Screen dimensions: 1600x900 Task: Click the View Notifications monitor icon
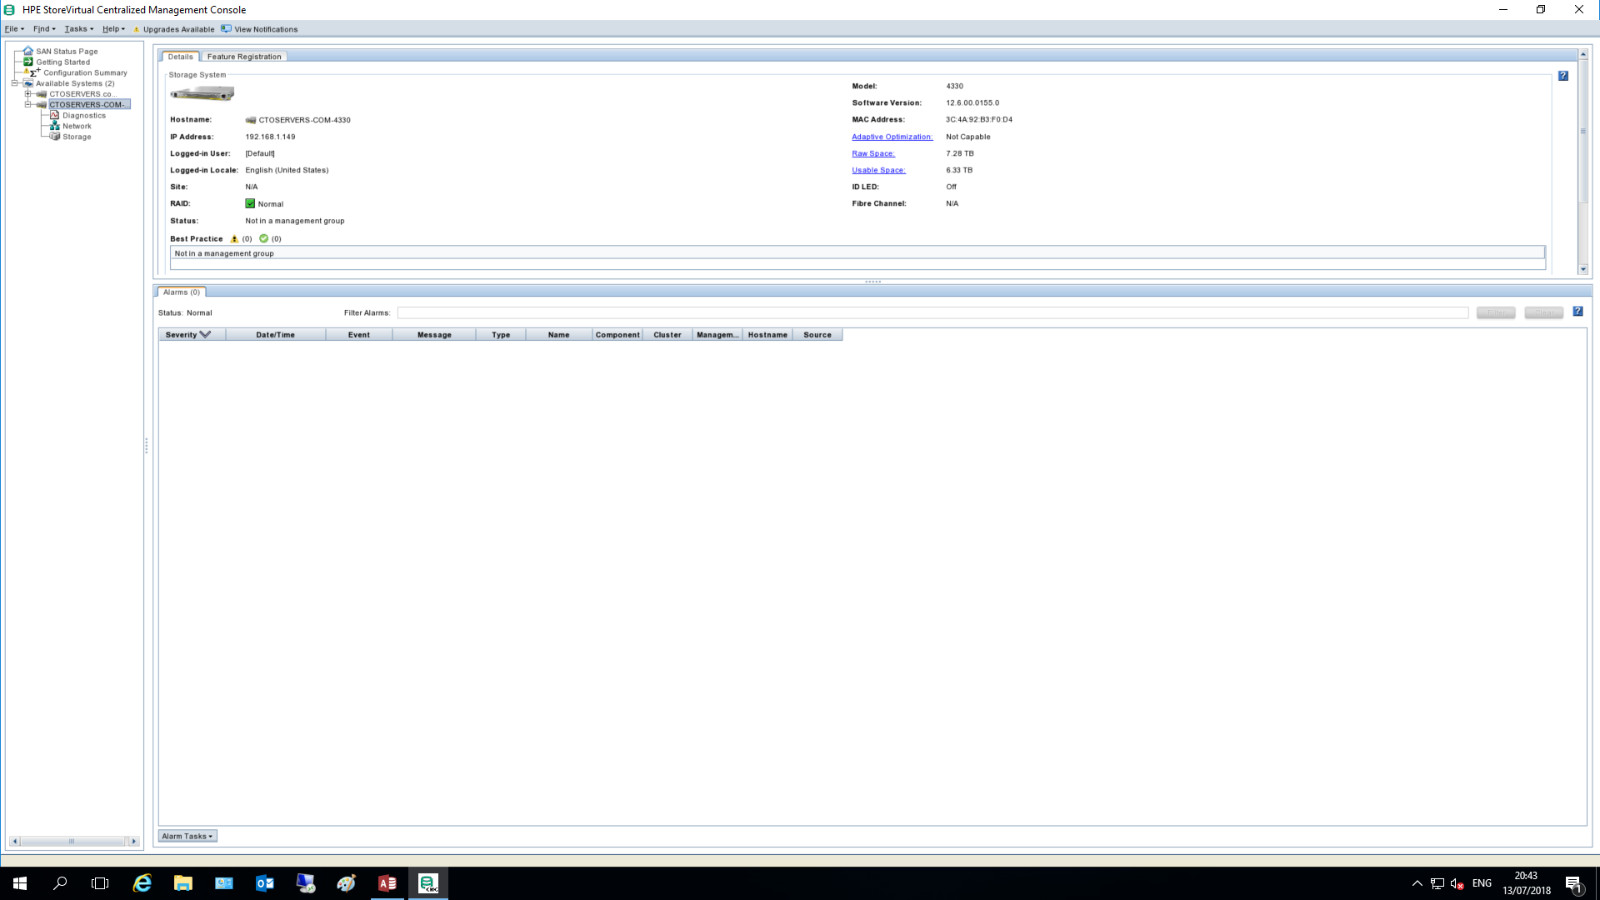226,29
